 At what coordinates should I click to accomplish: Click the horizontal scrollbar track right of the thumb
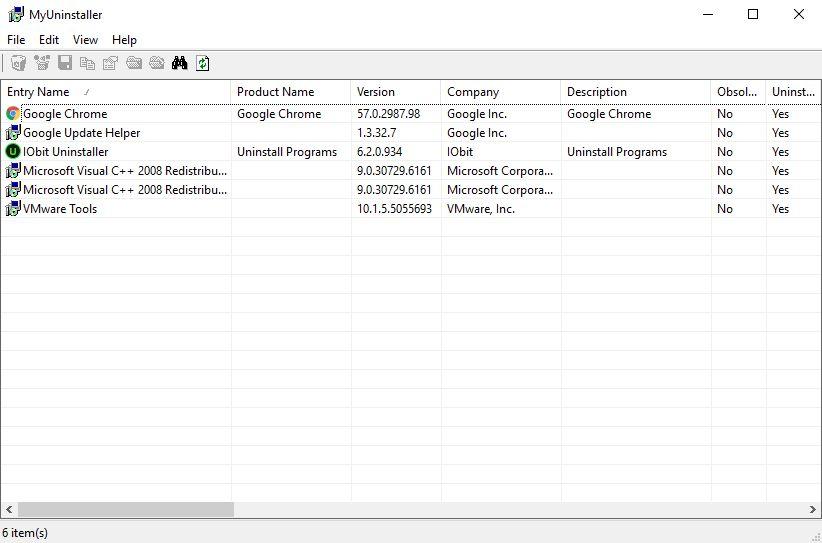pyautogui.click(x=519, y=509)
